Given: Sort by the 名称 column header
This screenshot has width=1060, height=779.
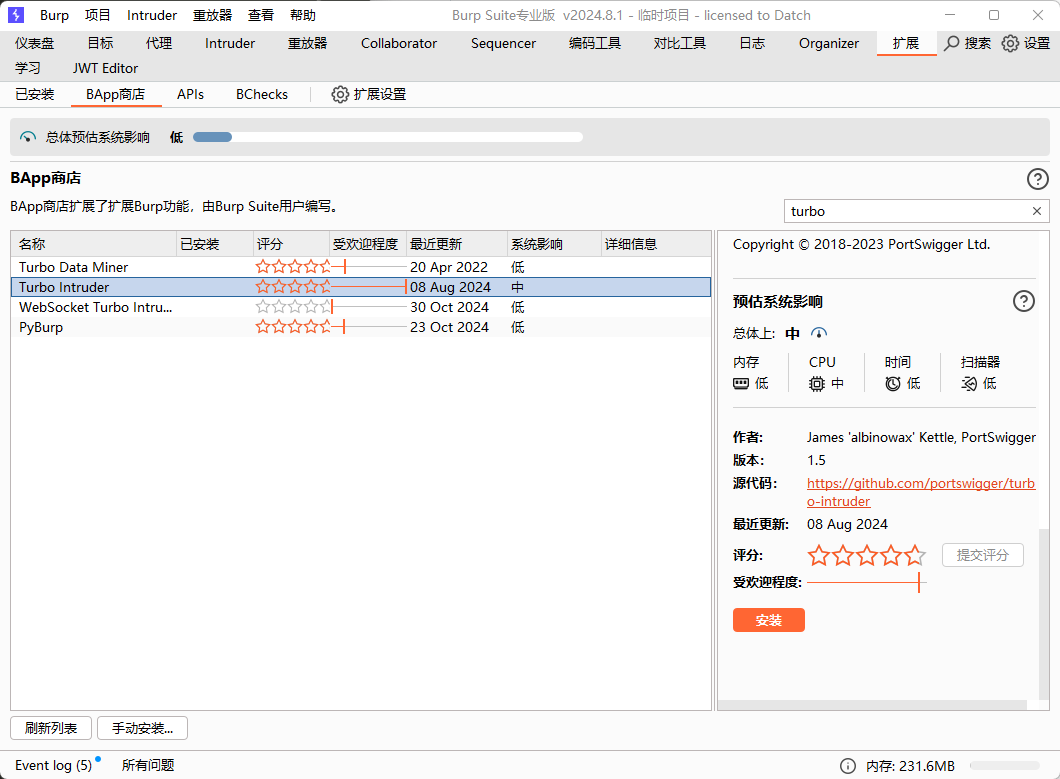Looking at the screenshot, I should pyautogui.click(x=94, y=244).
